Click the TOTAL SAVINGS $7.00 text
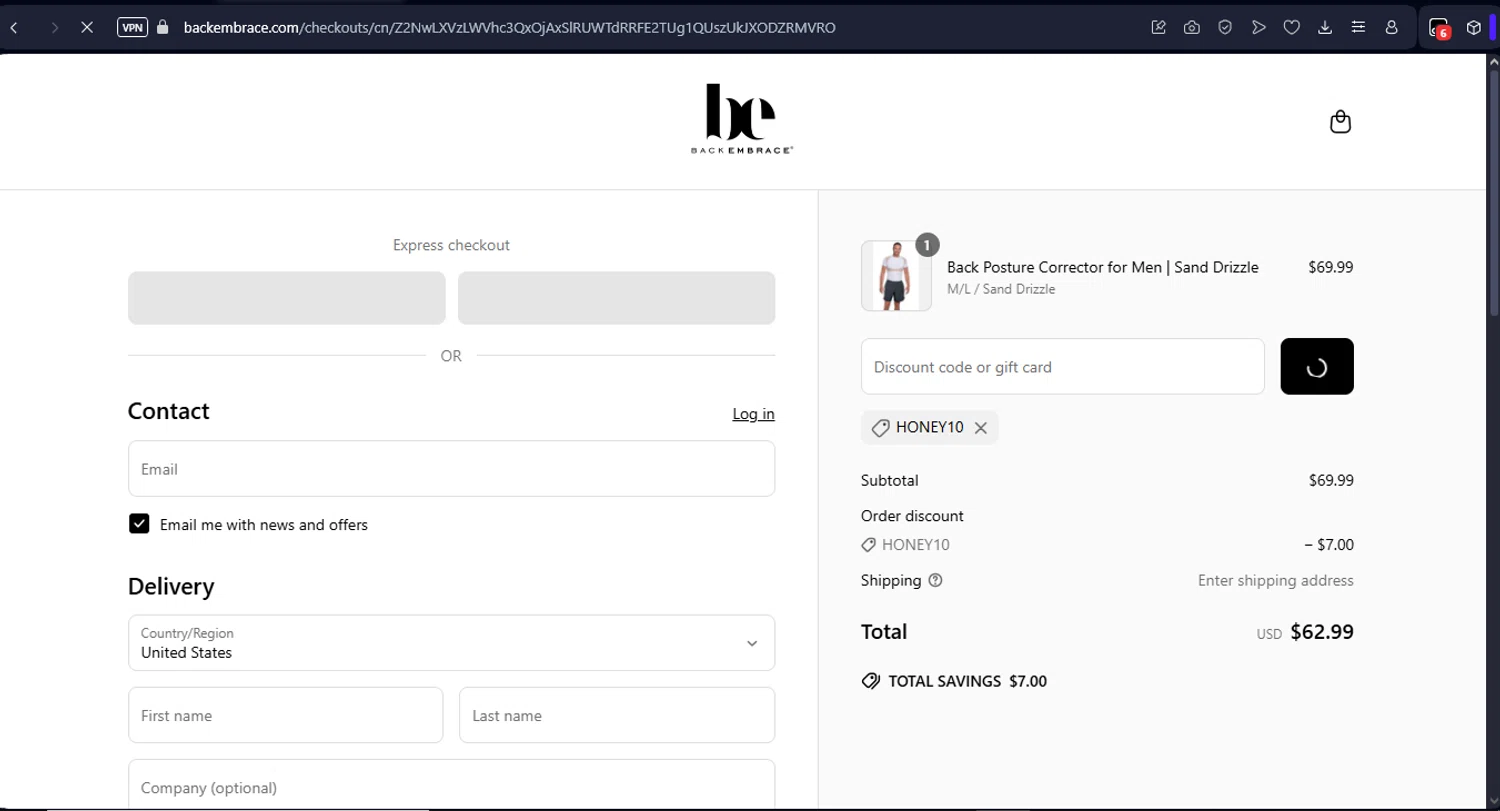 pos(967,681)
